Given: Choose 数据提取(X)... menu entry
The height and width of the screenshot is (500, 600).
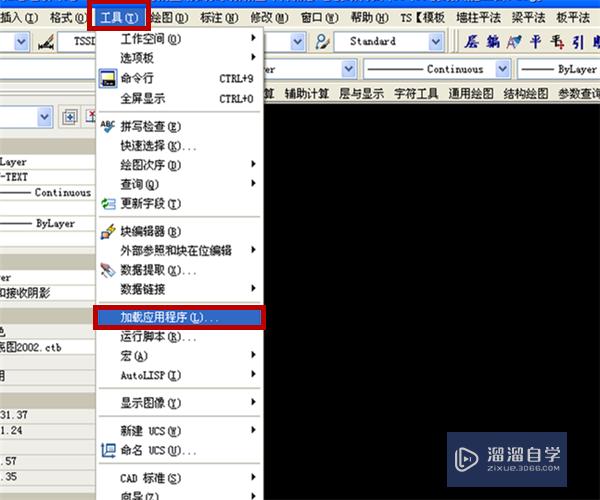Looking at the screenshot, I should (x=179, y=270).
